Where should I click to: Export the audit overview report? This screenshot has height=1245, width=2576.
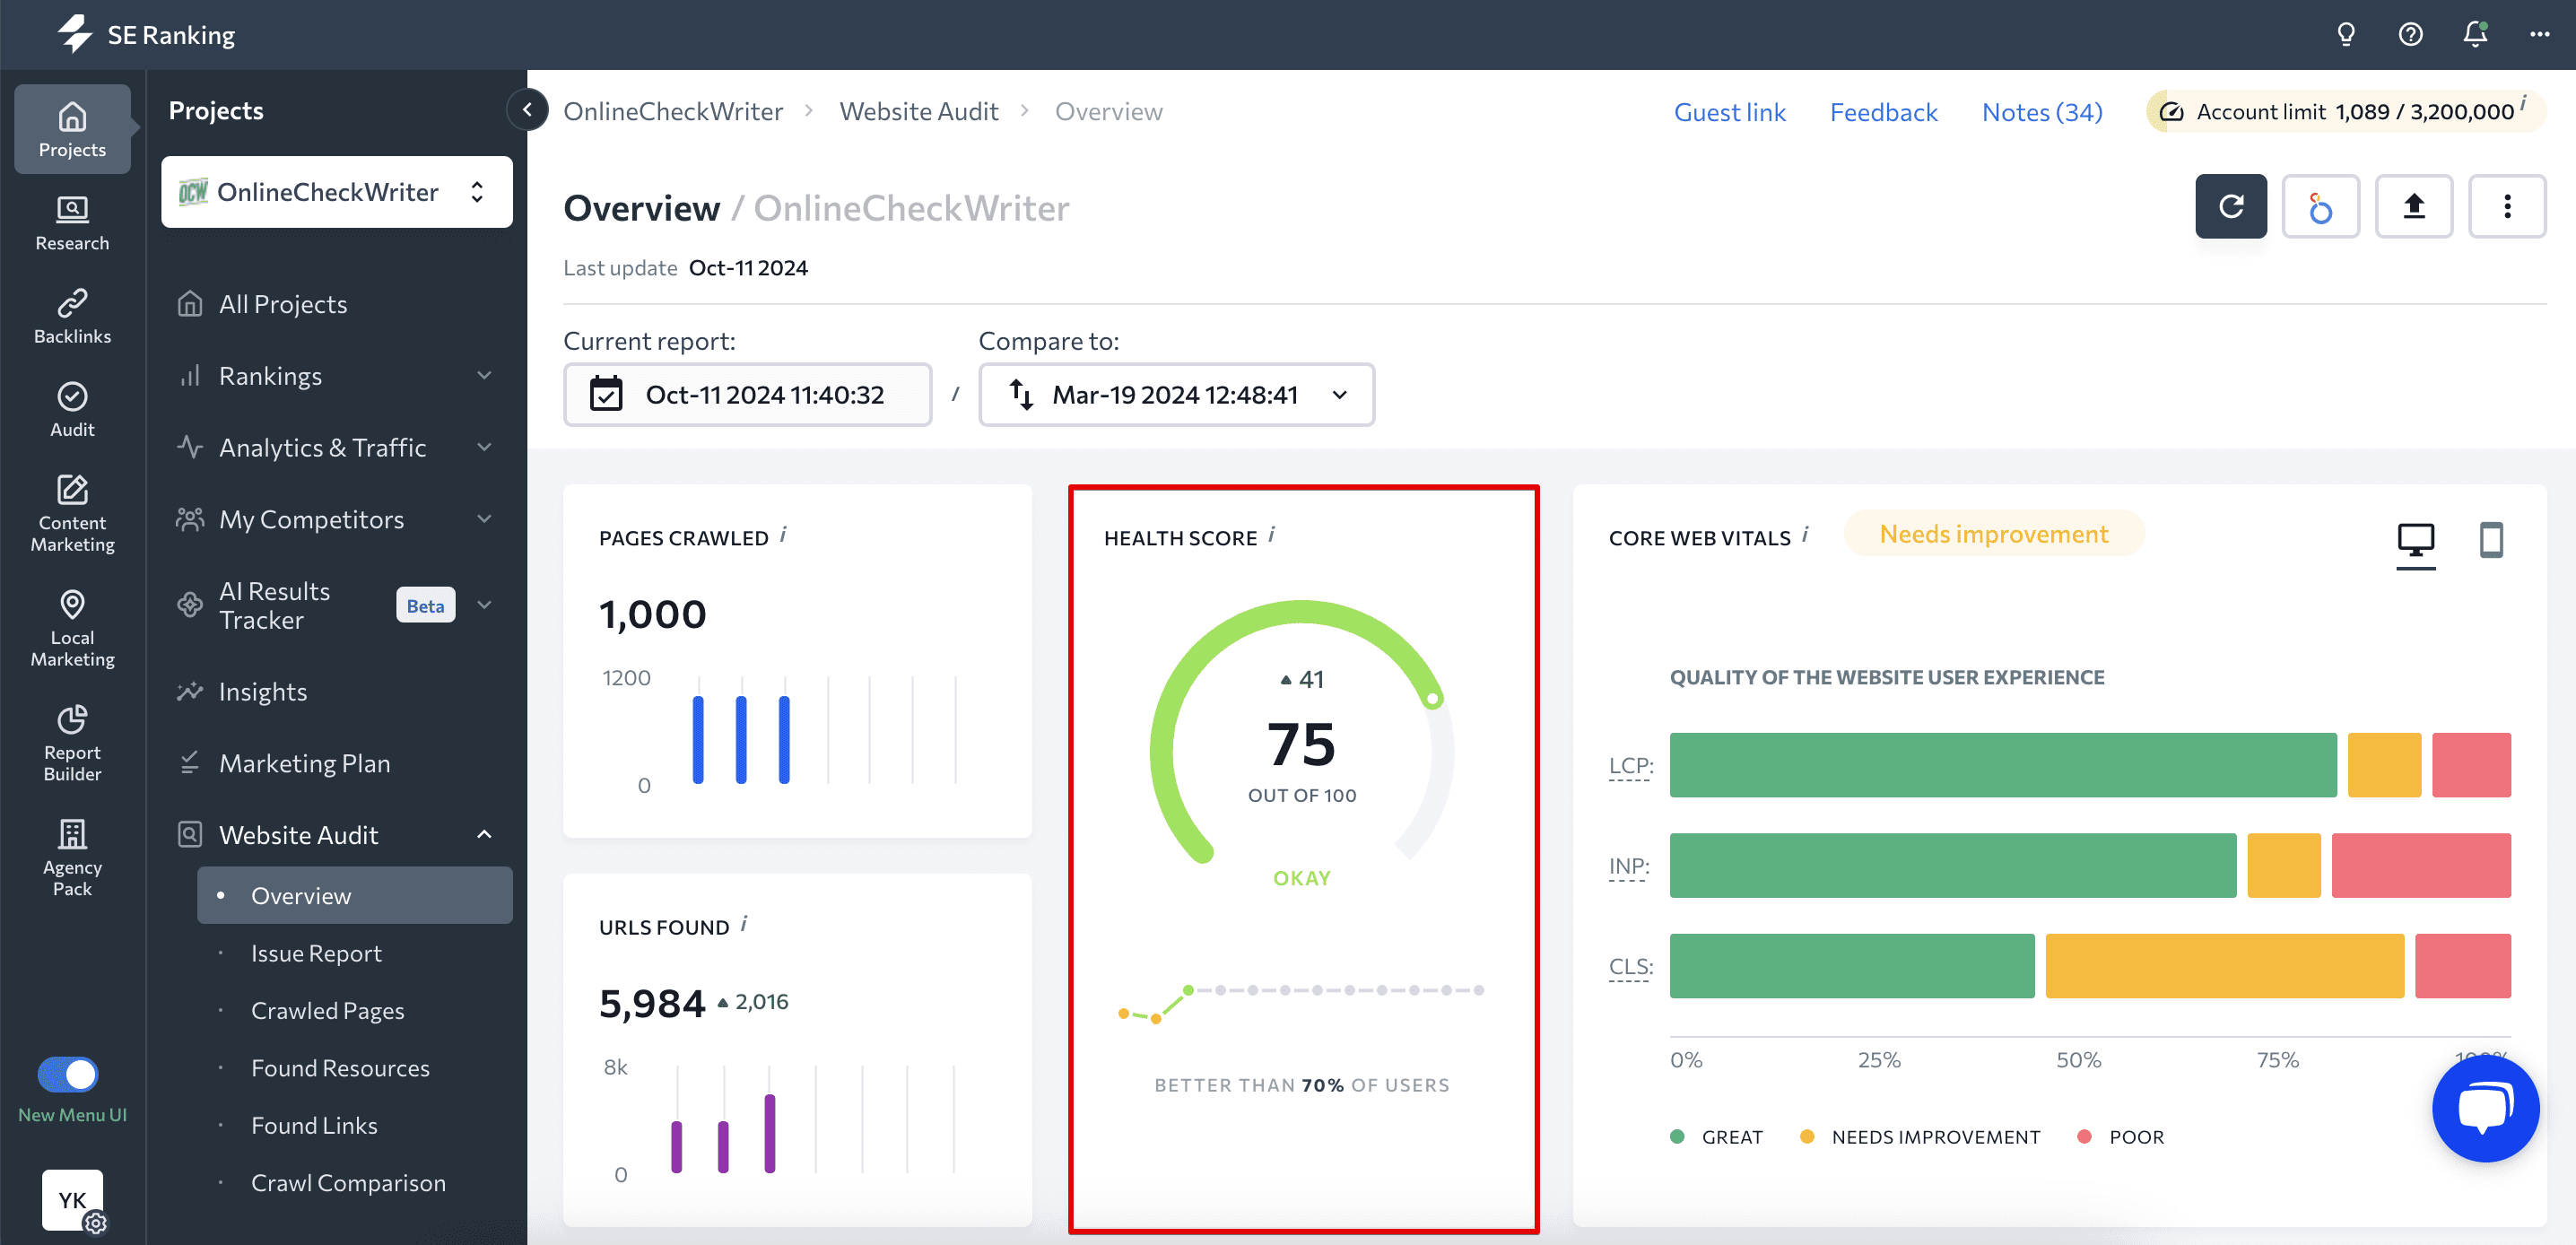[2414, 206]
